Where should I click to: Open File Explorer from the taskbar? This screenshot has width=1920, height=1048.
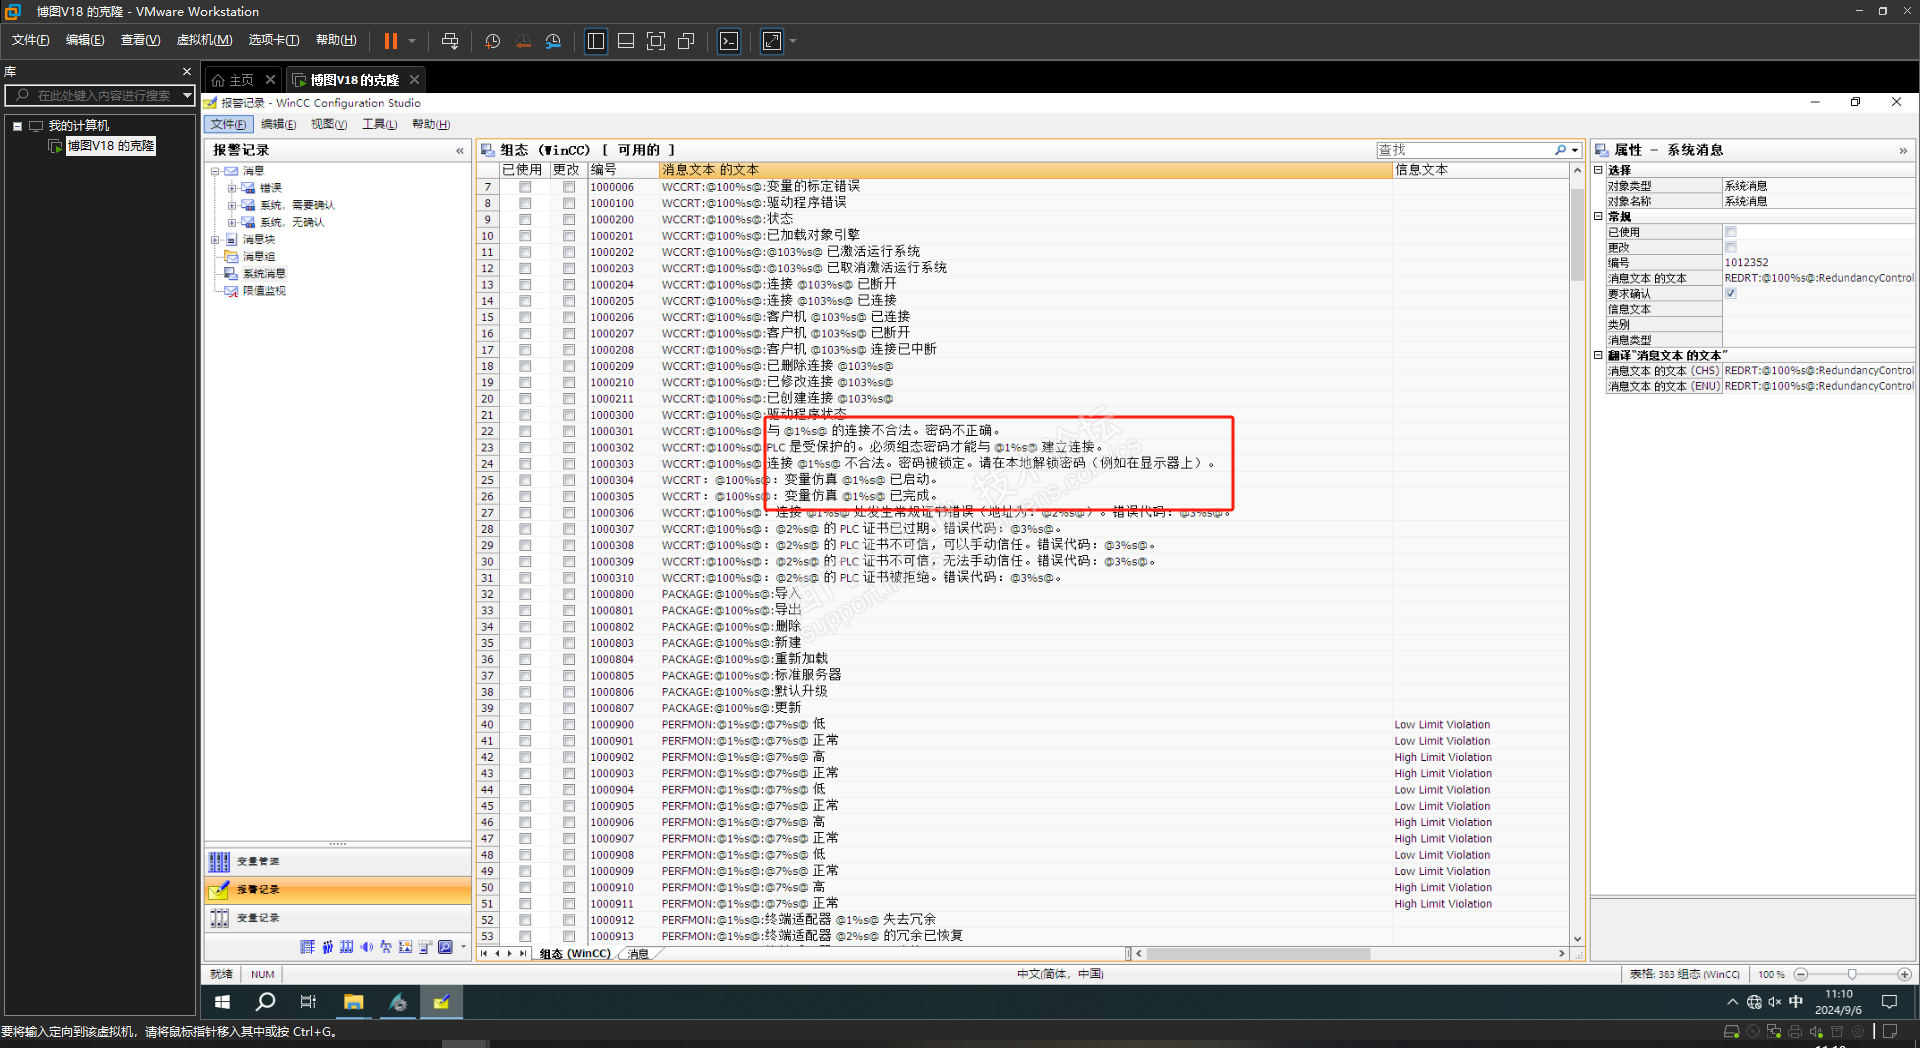[x=353, y=1002]
